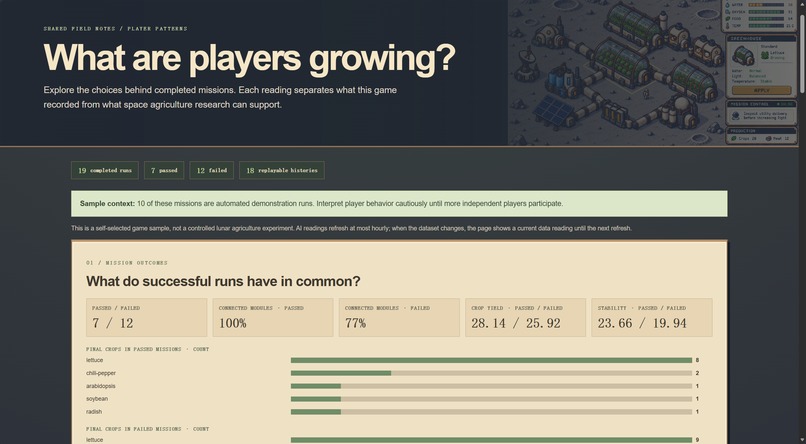Click the 'Connected modules · Passed' 100% card
This screenshot has height=444, width=806.
coord(273,318)
